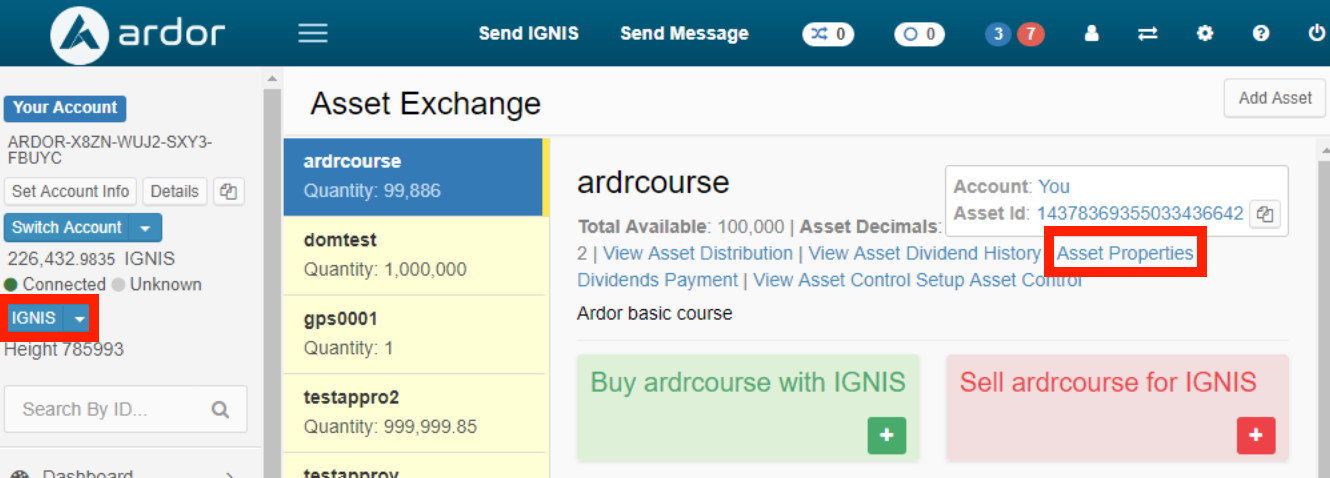Image resolution: width=1330 pixels, height=478 pixels.
Task: Click the power logout icon
Action: point(1316,34)
